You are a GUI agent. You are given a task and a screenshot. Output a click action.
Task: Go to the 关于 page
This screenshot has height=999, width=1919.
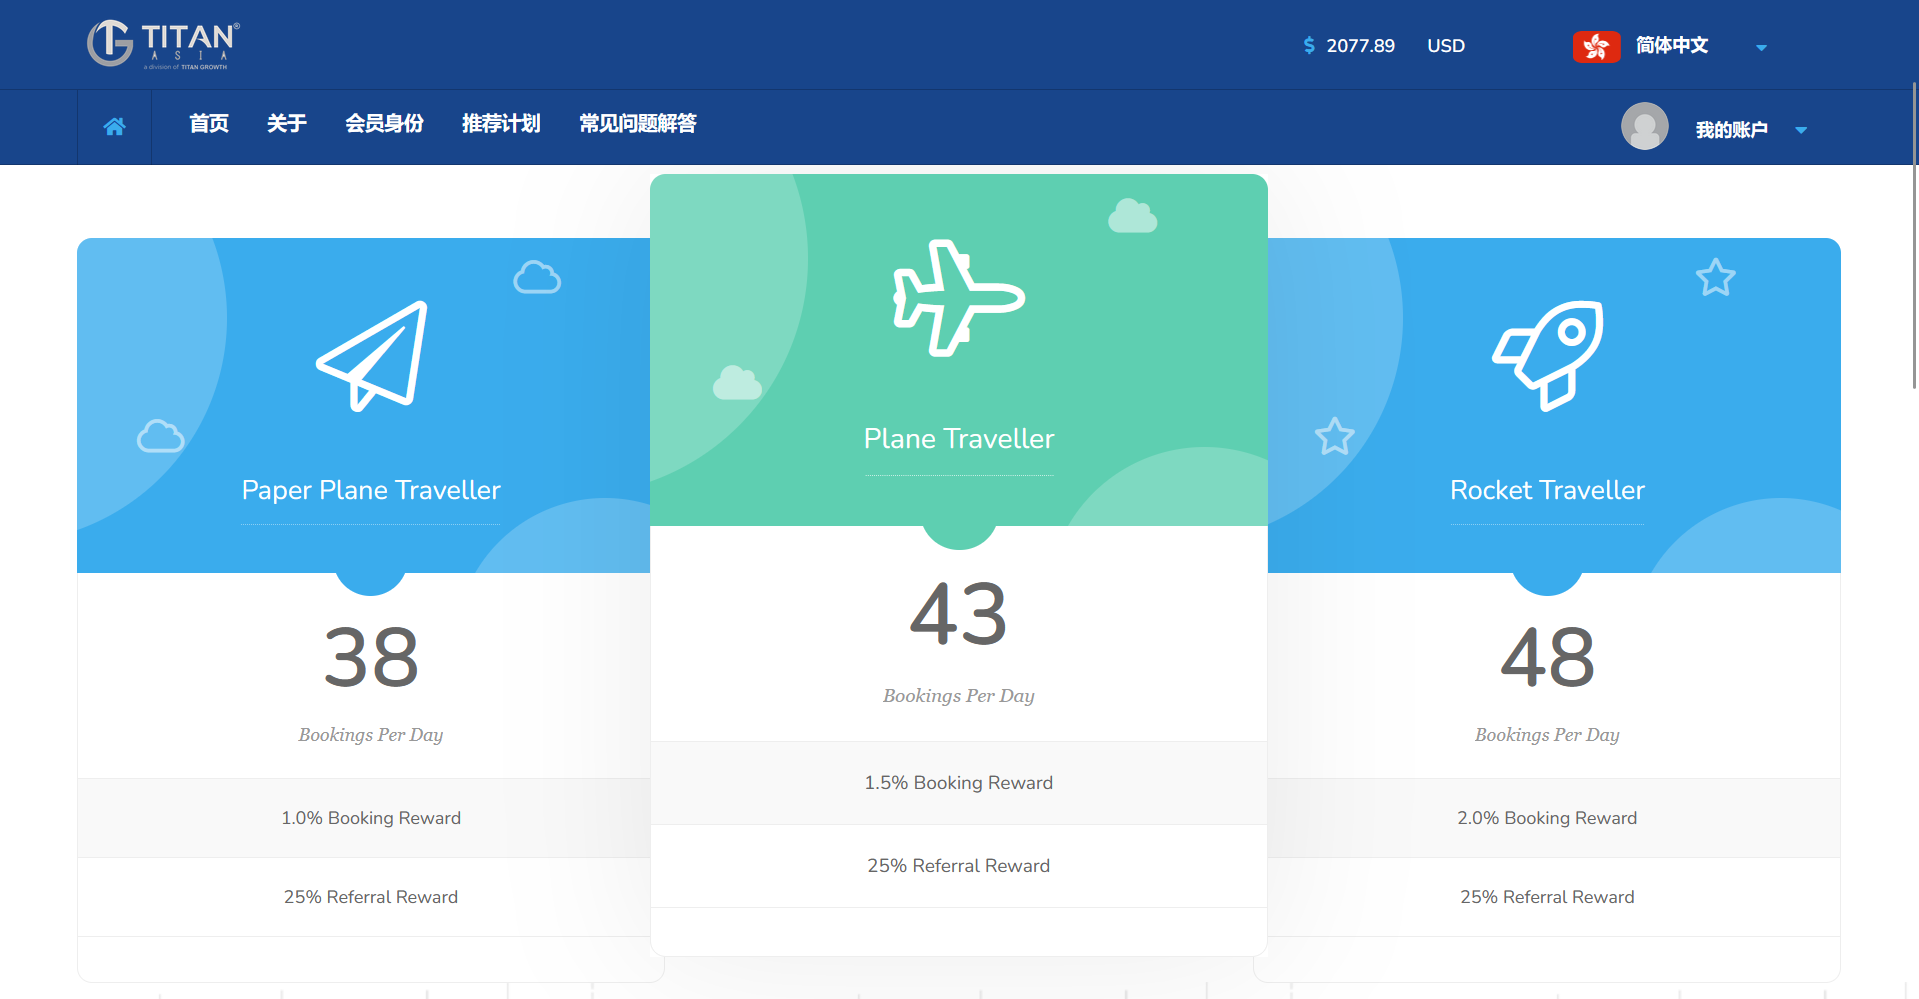click(286, 124)
